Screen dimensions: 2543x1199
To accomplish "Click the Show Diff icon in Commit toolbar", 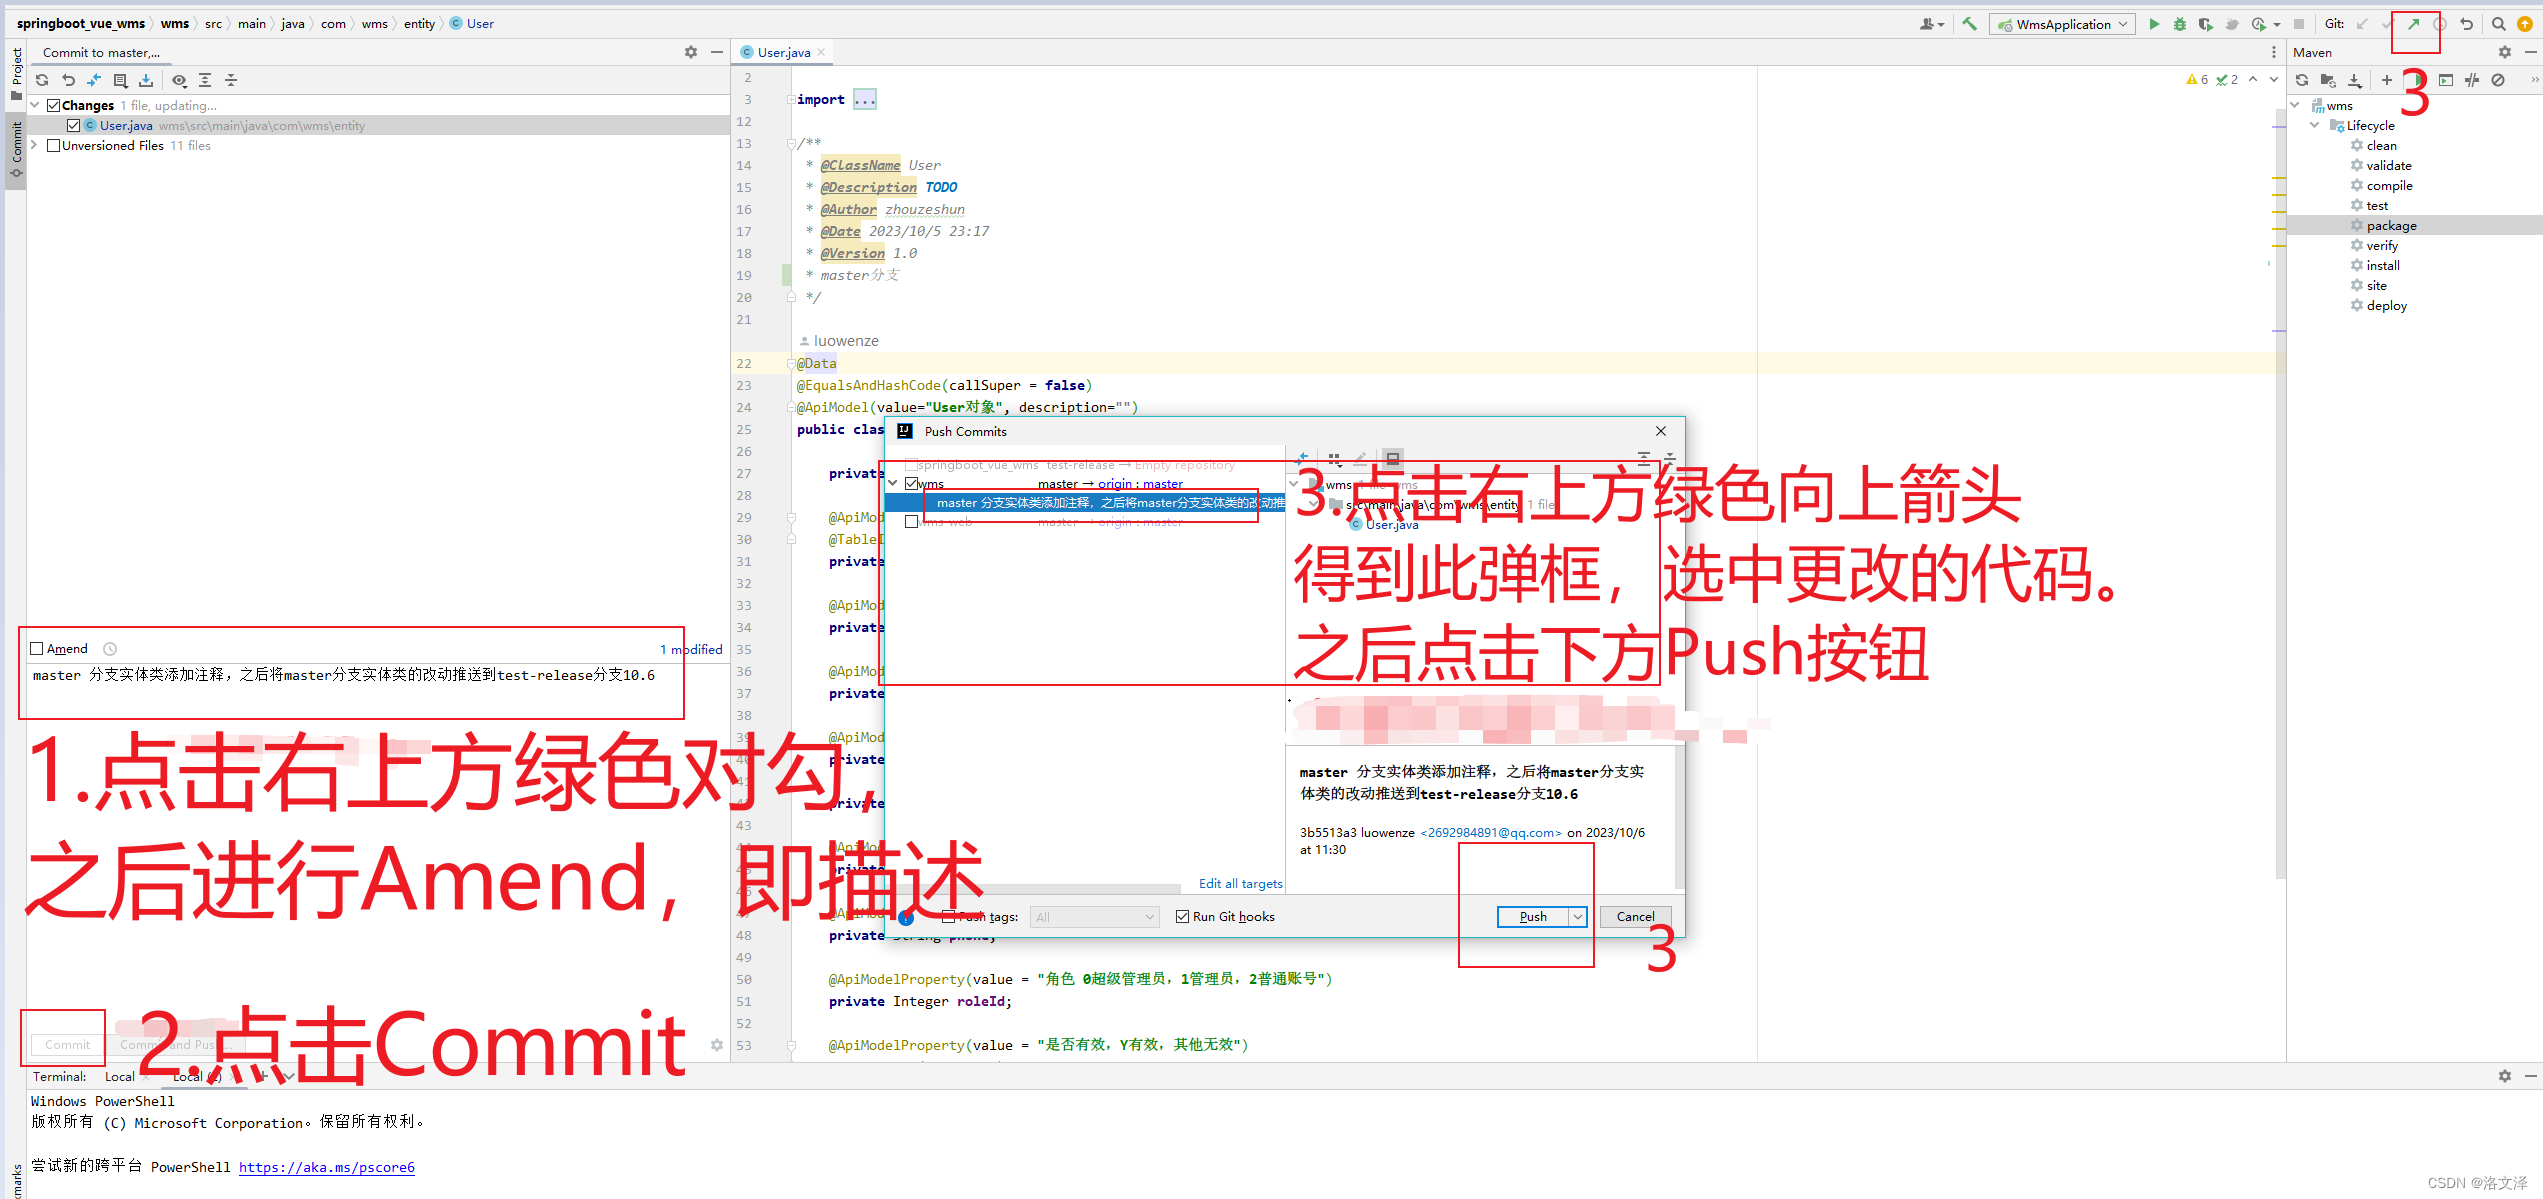I will (x=94, y=80).
